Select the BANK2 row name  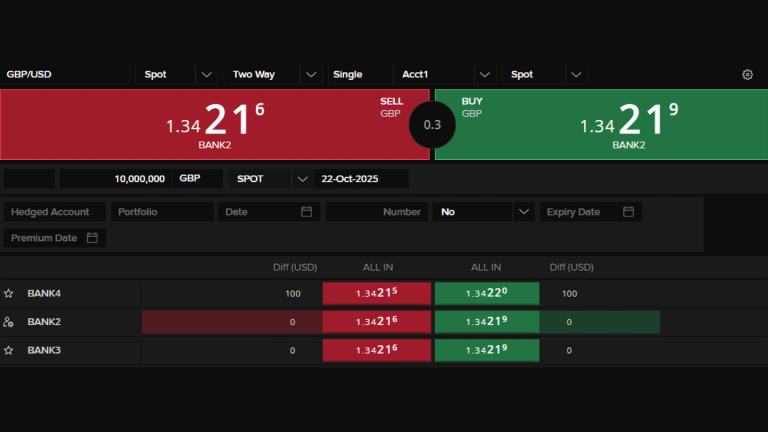[x=44, y=322]
